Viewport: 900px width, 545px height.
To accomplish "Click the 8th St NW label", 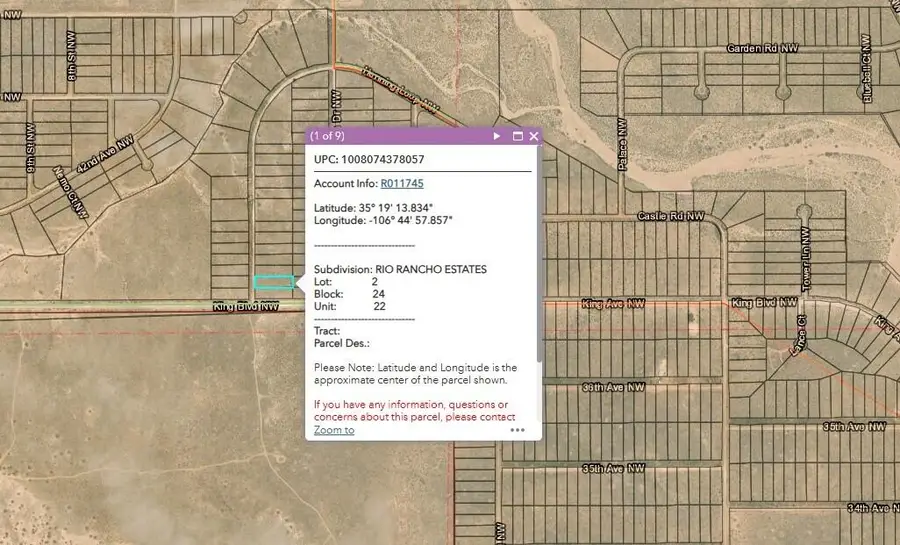I will click(71, 56).
